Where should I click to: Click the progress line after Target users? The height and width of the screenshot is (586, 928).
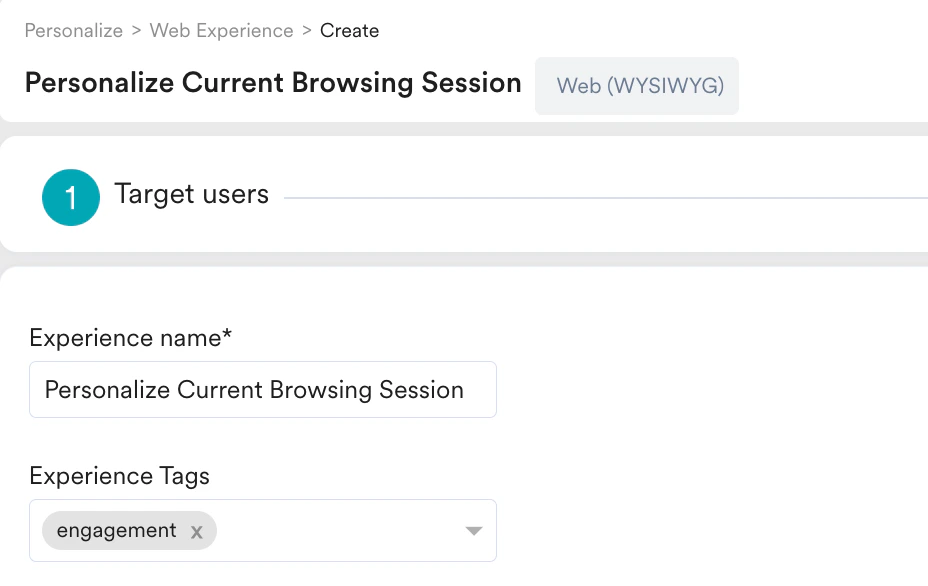(600, 198)
